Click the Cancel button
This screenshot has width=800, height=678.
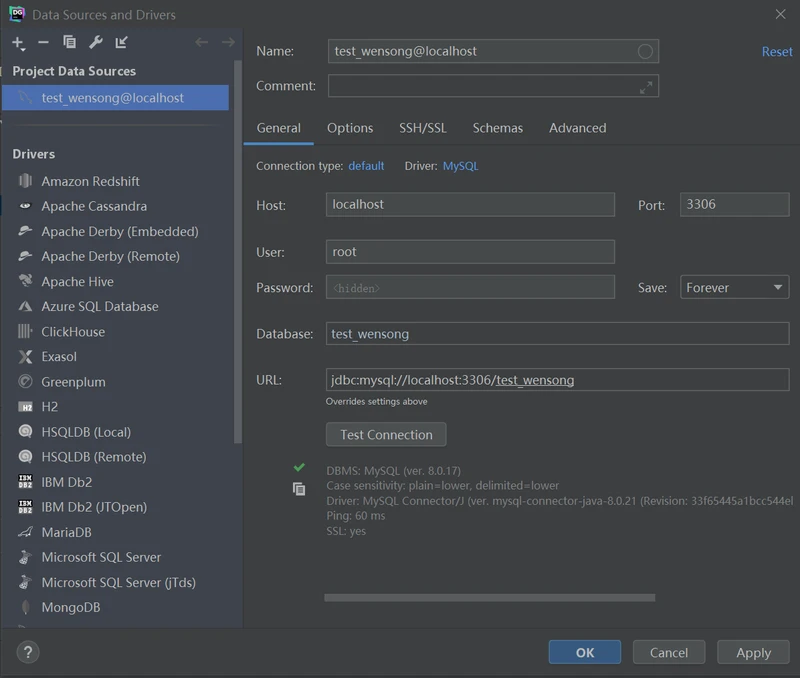tap(669, 652)
